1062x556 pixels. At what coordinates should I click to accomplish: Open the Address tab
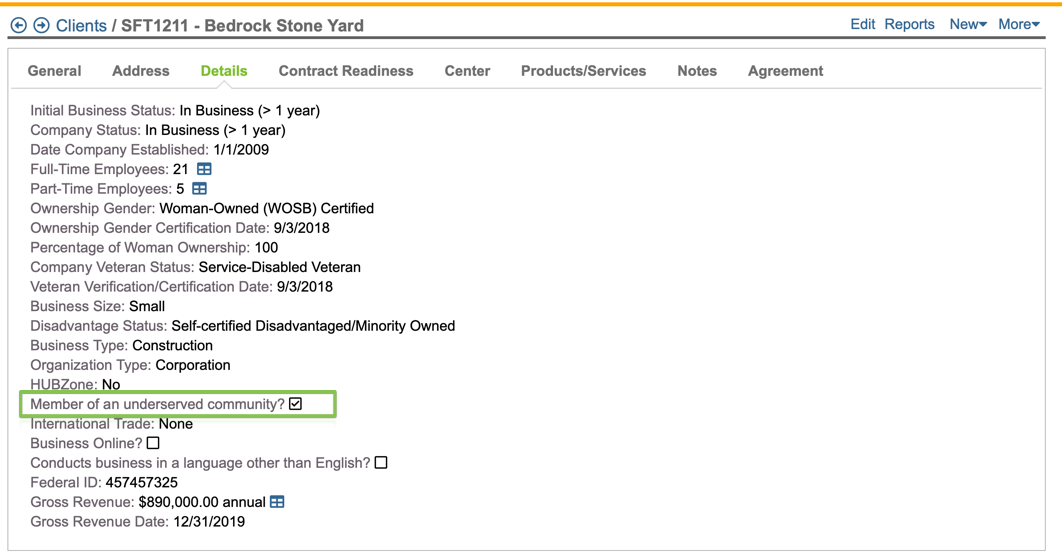click(x=141, y=71)
